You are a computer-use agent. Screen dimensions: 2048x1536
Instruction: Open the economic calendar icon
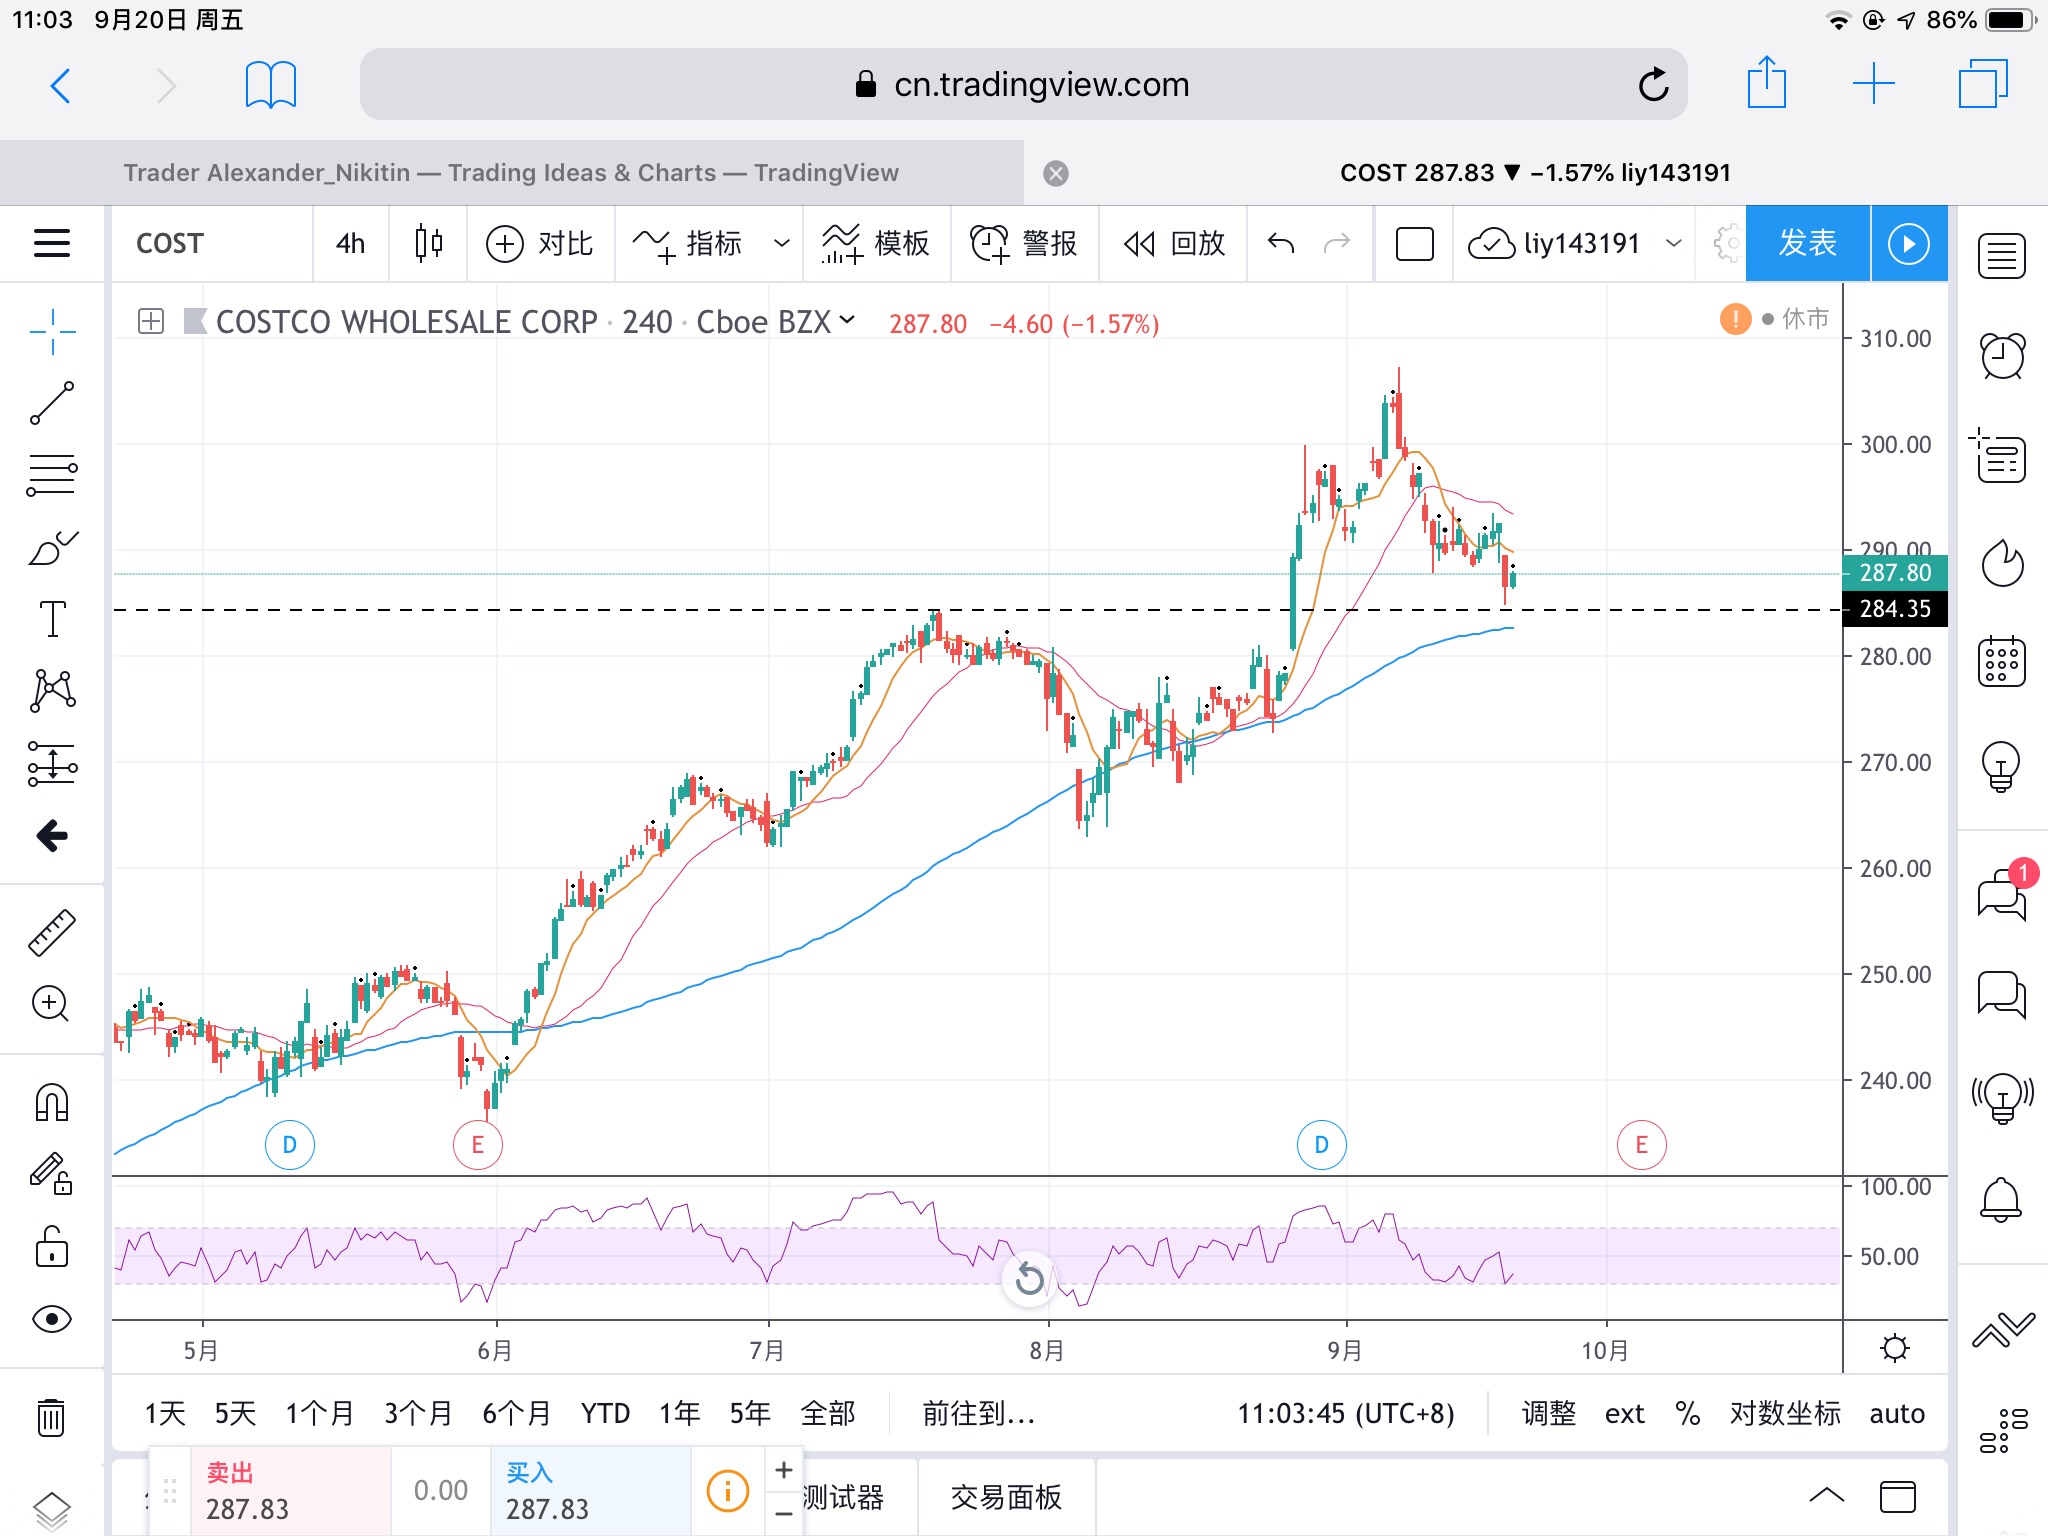pyautogui.click(x=2002, y=662)
